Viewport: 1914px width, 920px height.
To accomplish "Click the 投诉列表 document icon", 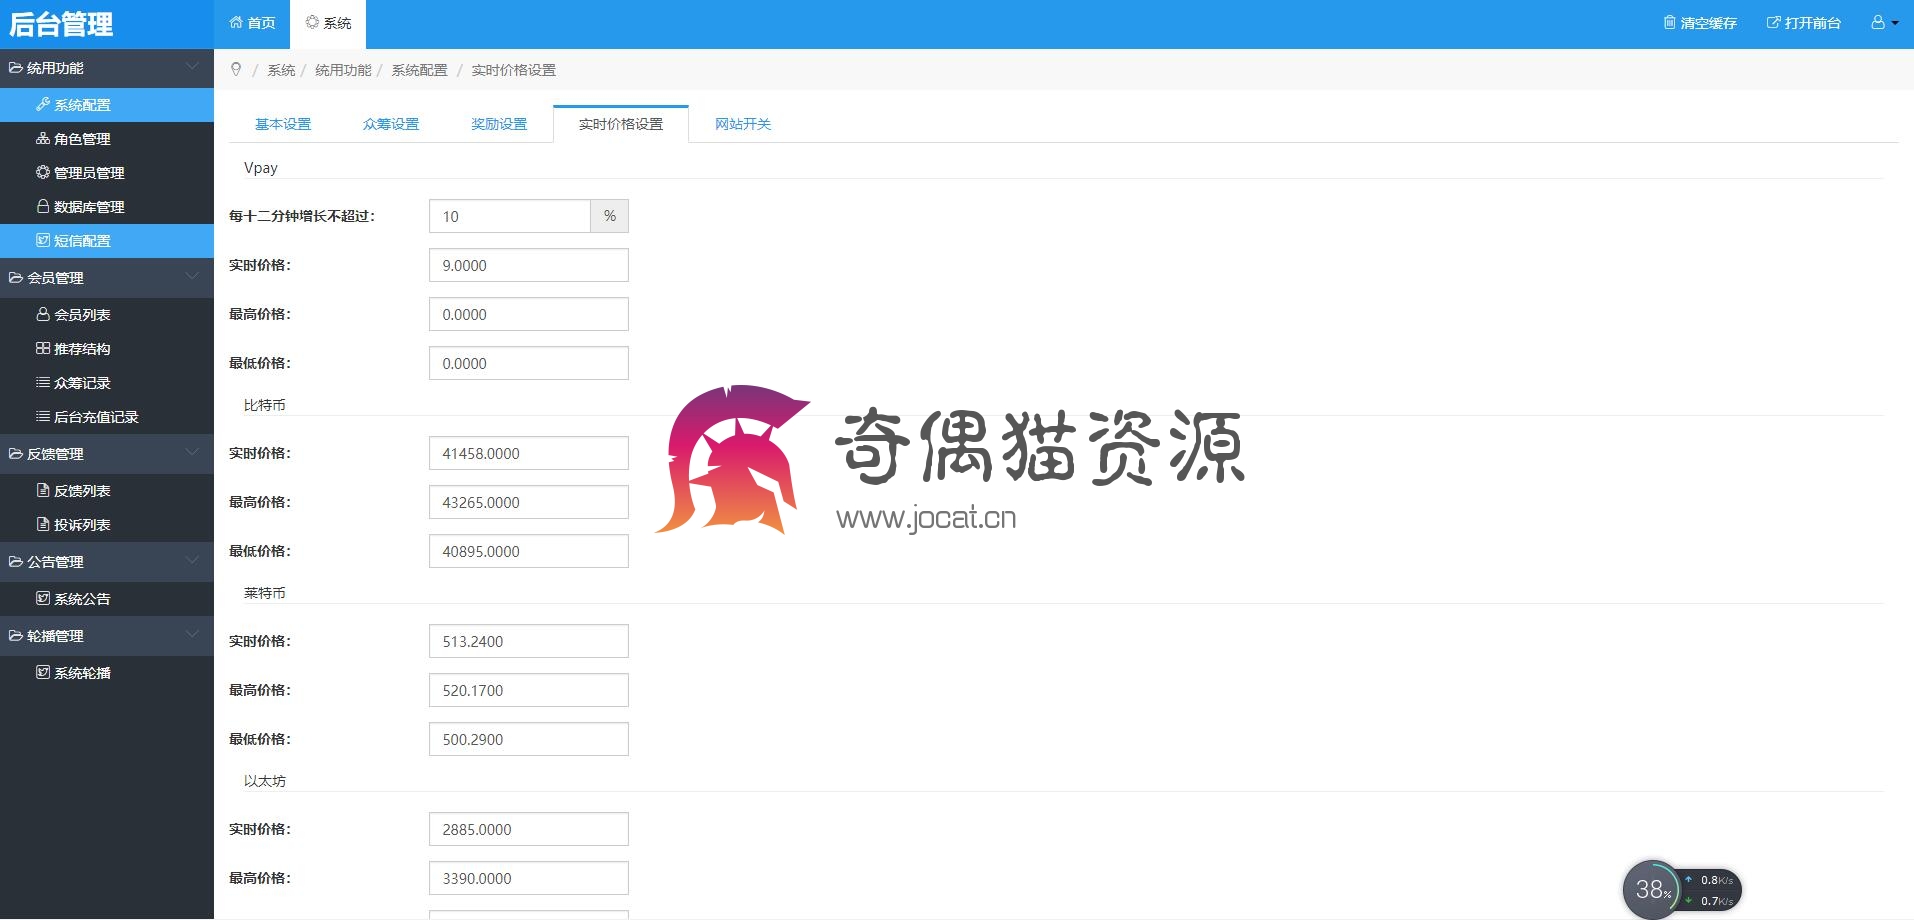I will pyautogui.click(x=43, y=524).
